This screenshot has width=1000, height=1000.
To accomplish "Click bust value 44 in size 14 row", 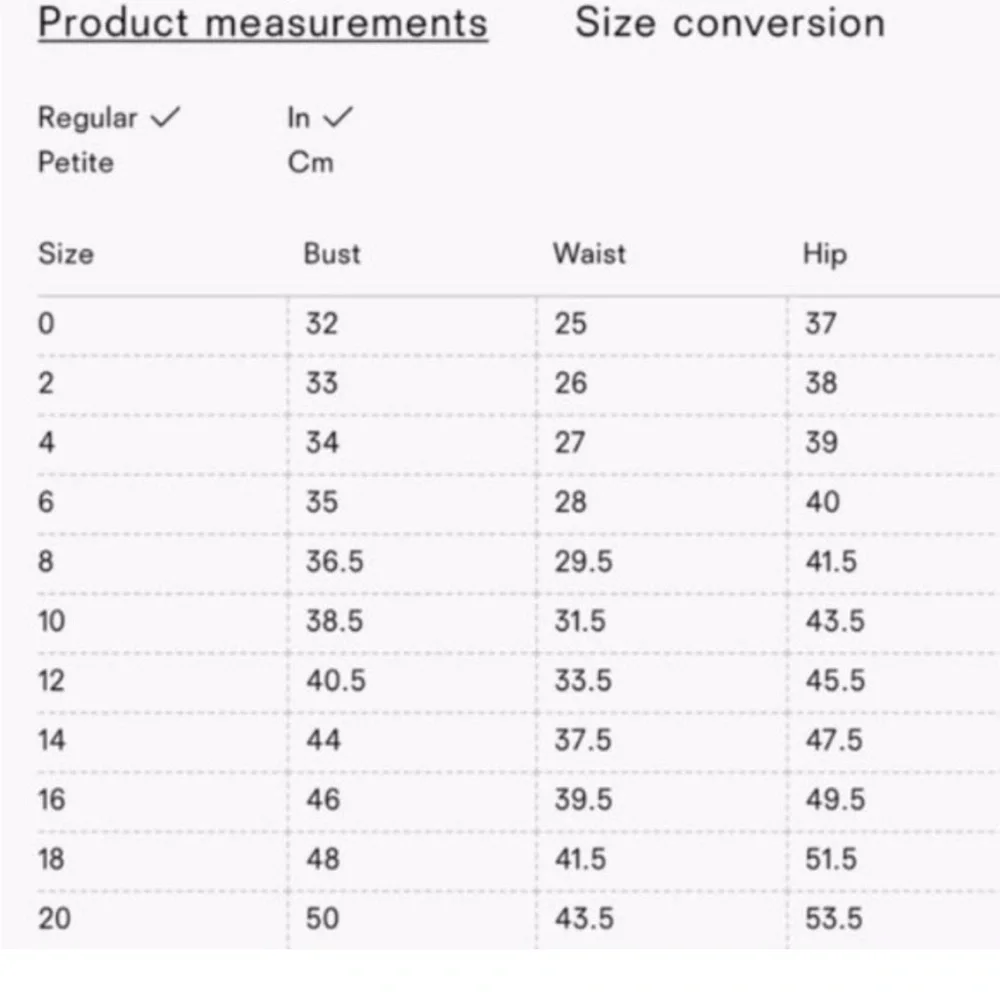I will tap(323, 740).
